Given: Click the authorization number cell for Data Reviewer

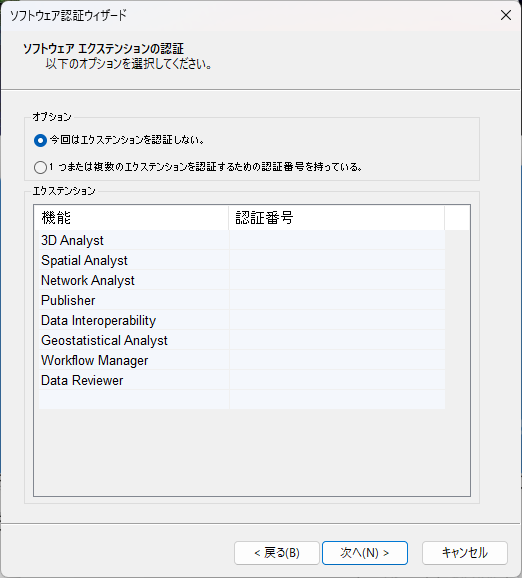Looking at the screenshot, I should coord(337,380).
